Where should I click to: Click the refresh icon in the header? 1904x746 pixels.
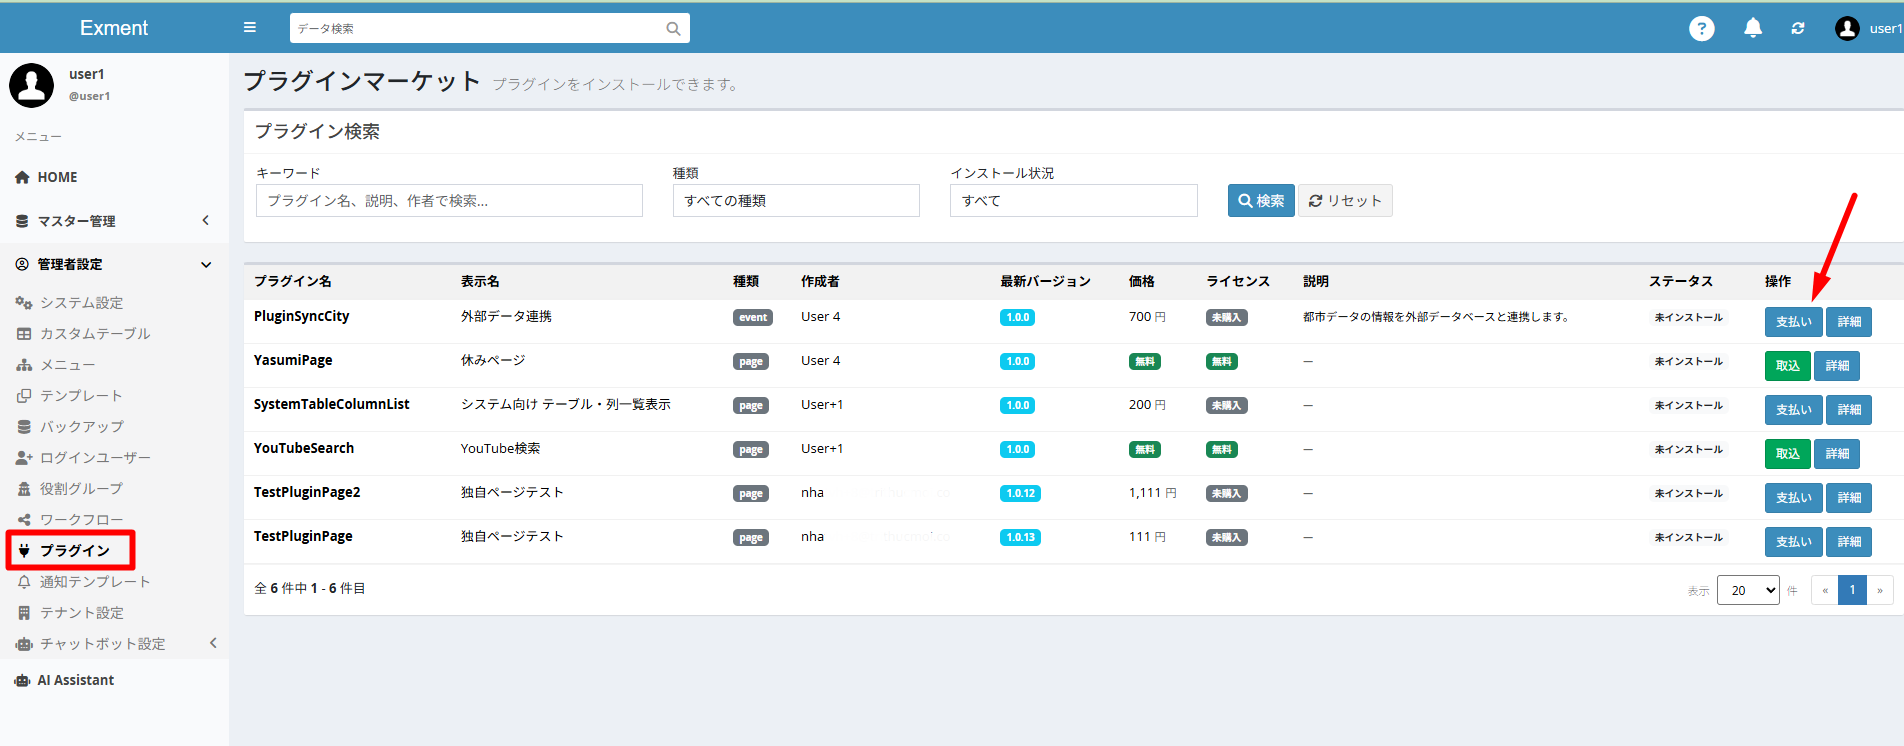[1798, 28]
